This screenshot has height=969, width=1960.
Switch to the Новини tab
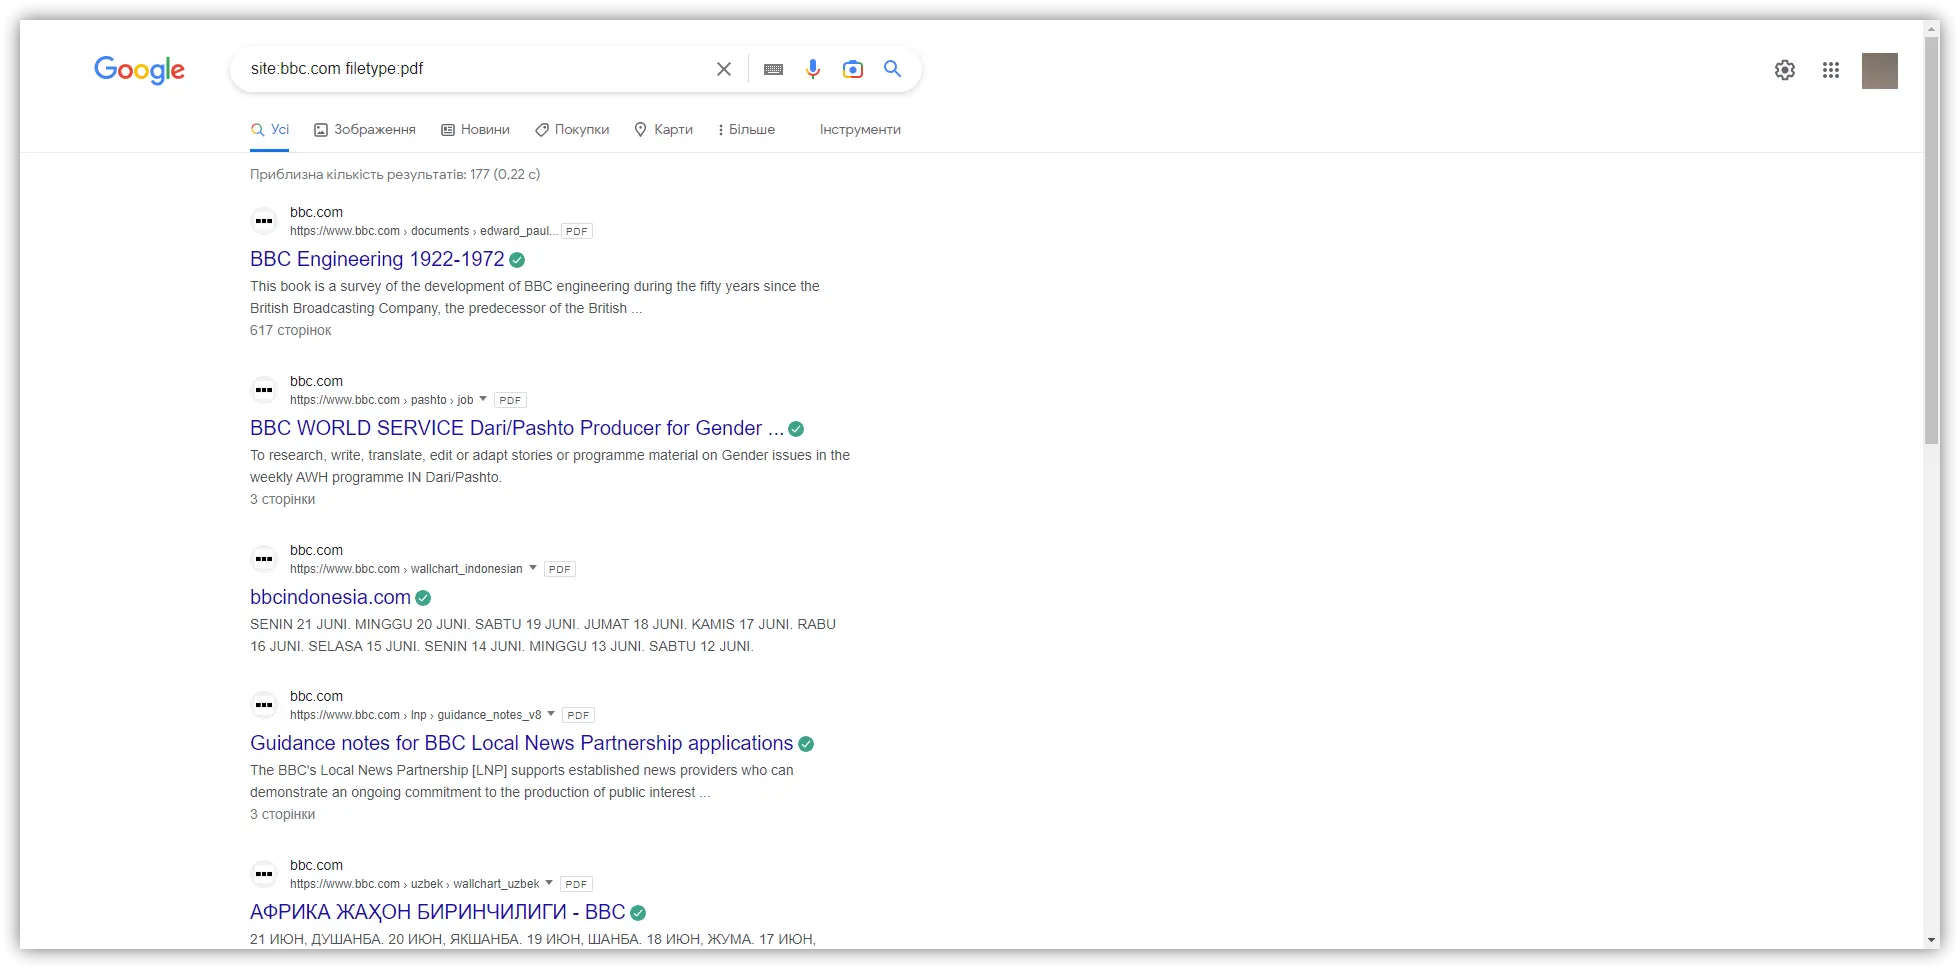pyautogui.click(x=476, y=130)
